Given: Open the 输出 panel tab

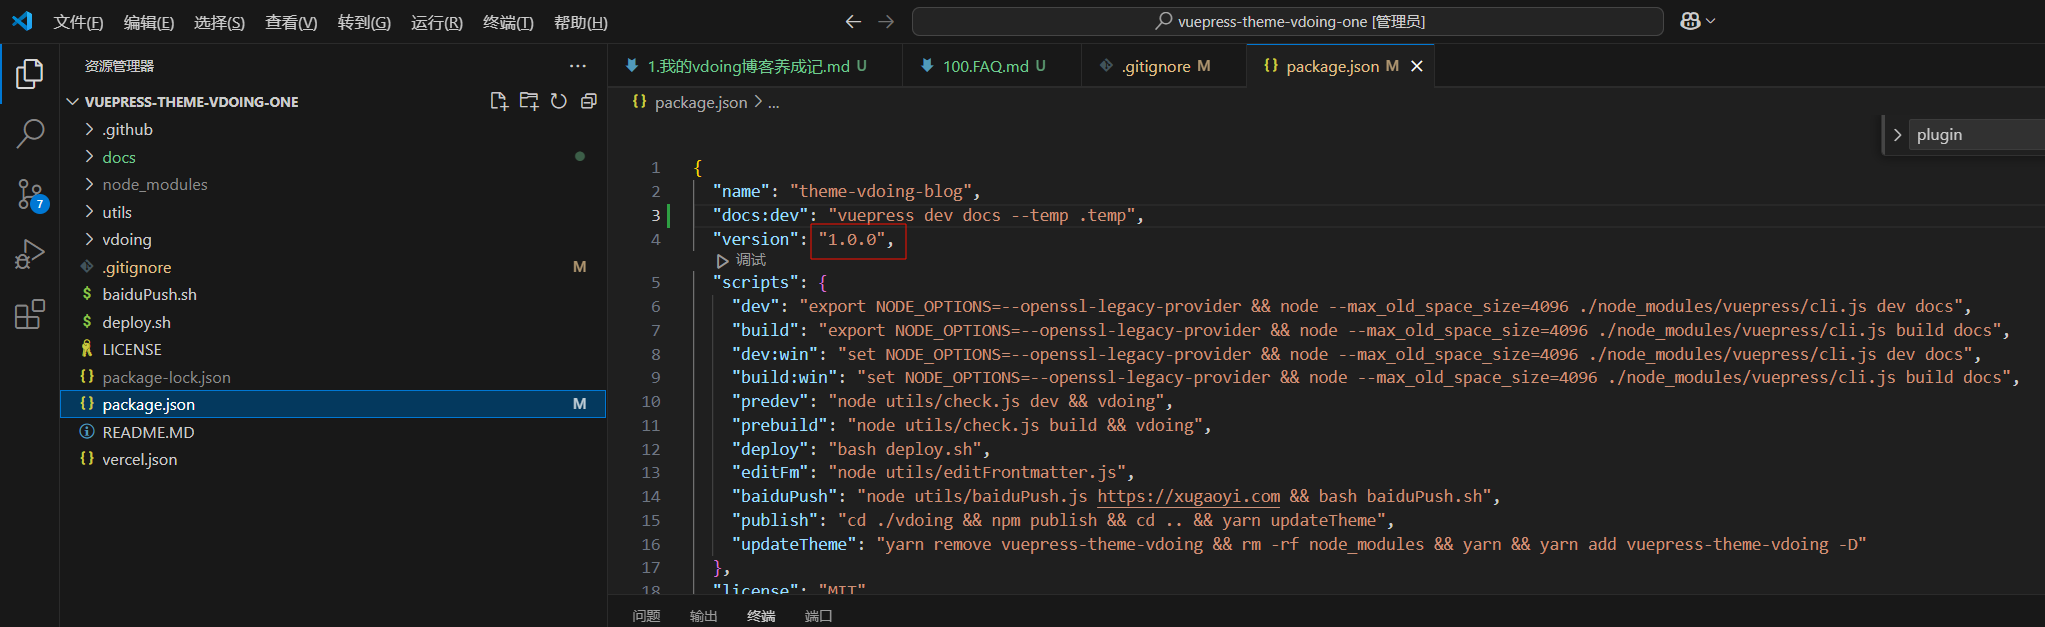Looking at the screenshot, I should pyautogui.click(x=703, y=616).
